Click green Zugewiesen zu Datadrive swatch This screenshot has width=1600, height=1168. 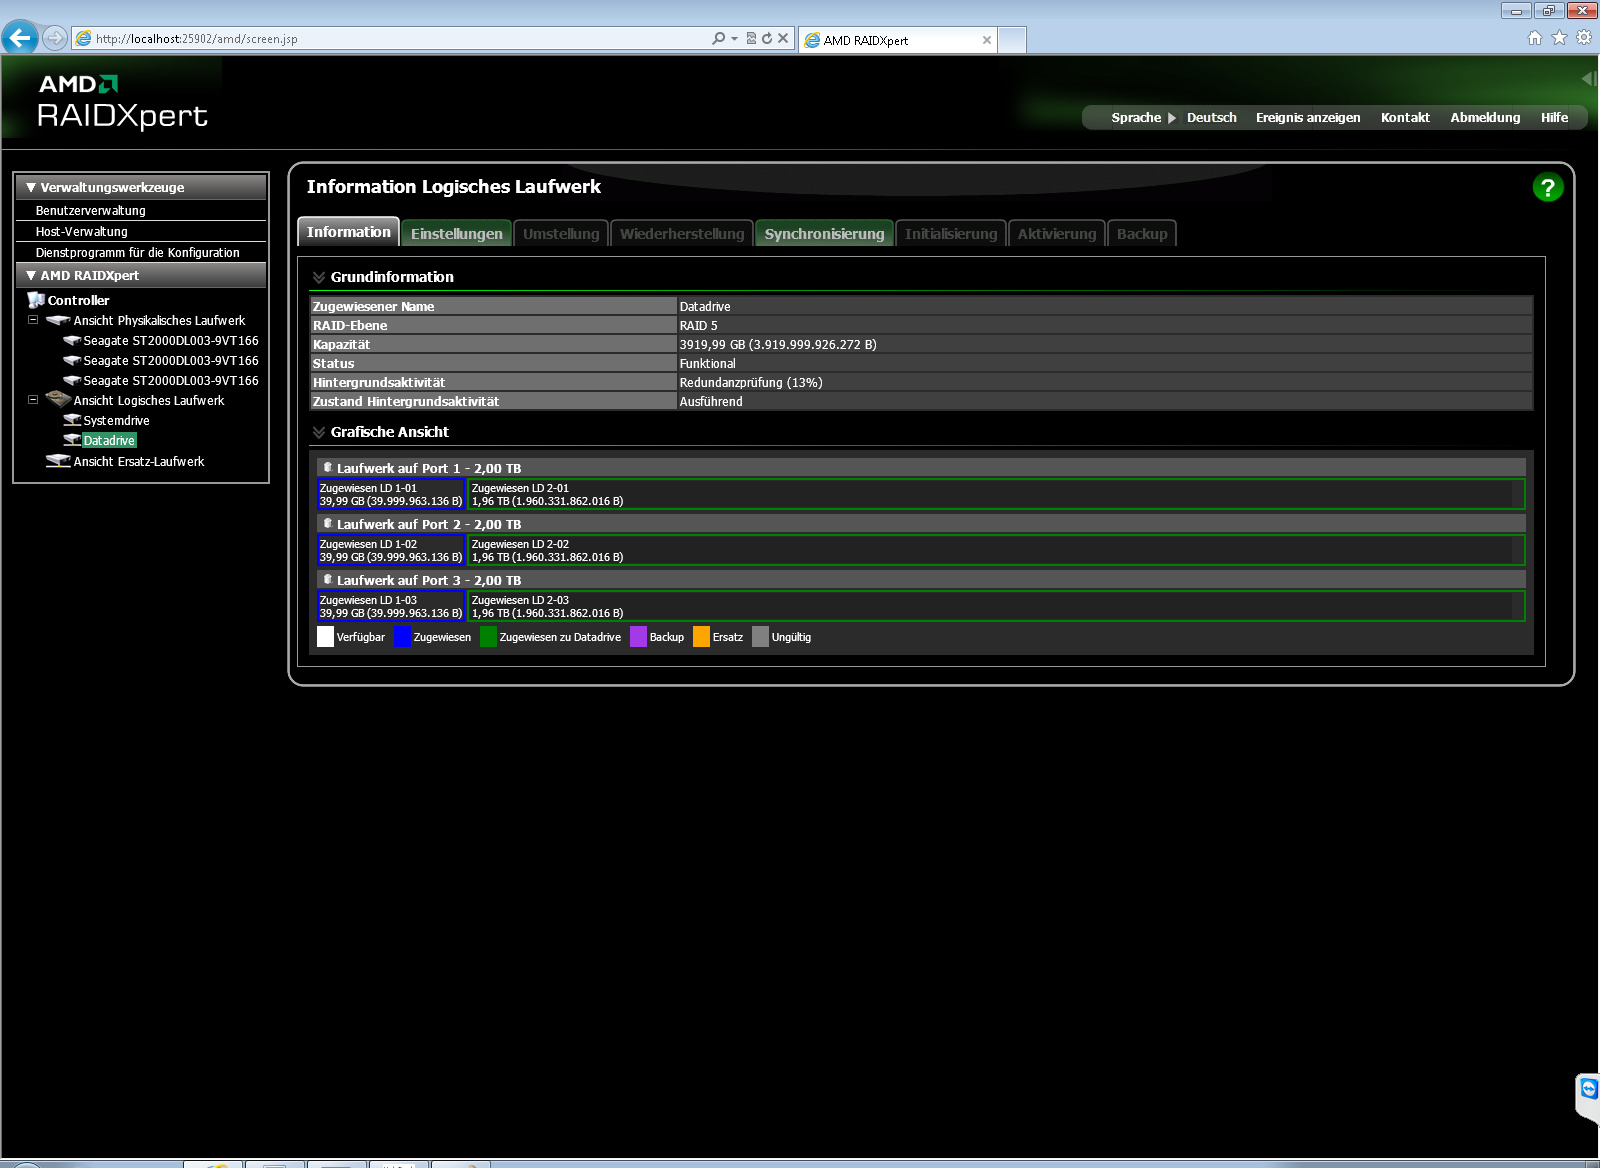488,637
